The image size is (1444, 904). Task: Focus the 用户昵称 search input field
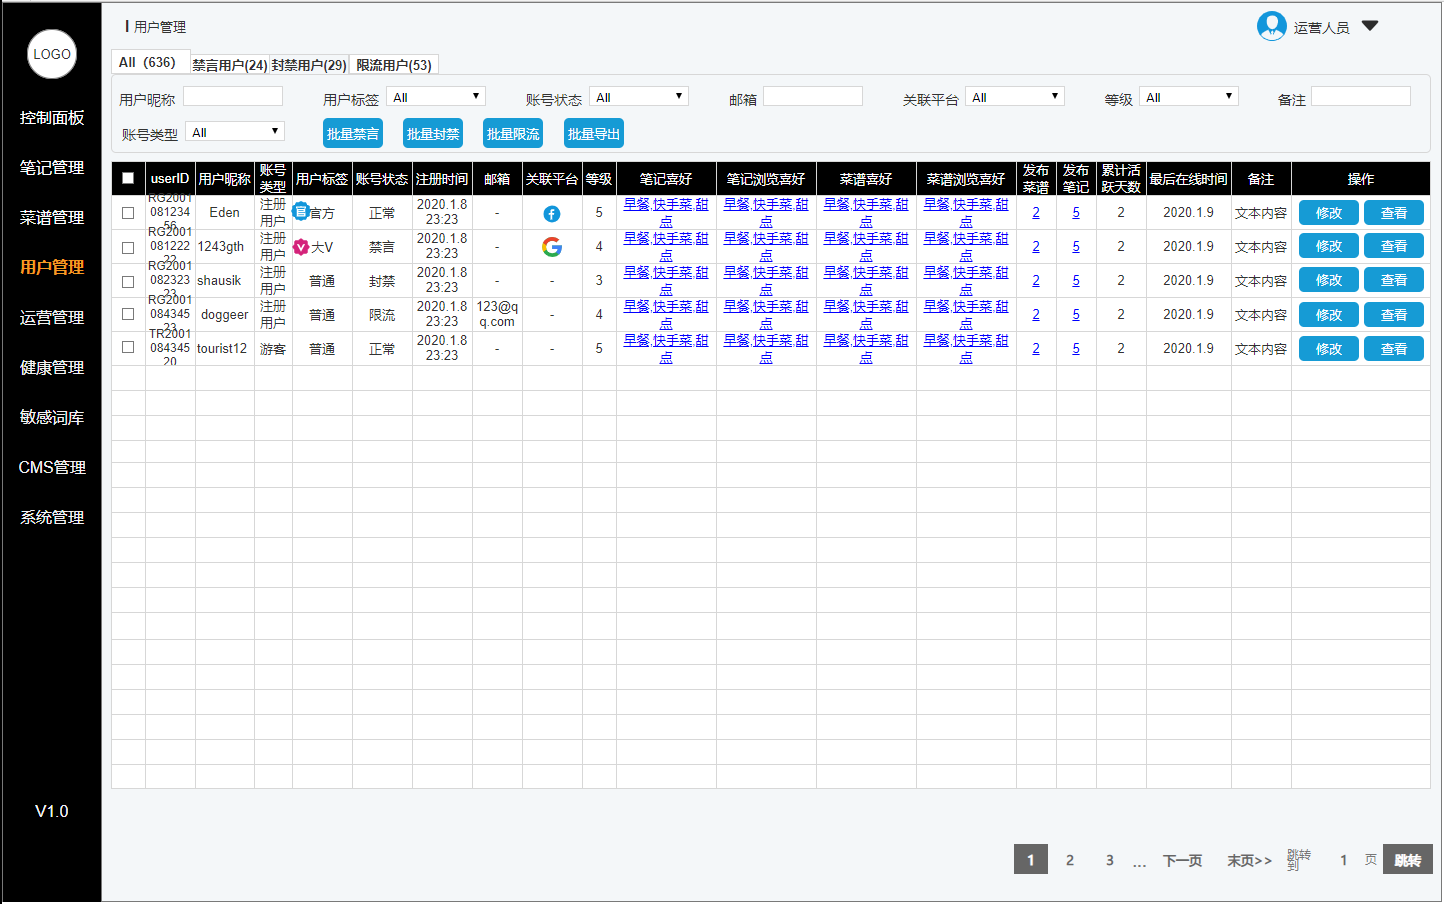(233, 97)
